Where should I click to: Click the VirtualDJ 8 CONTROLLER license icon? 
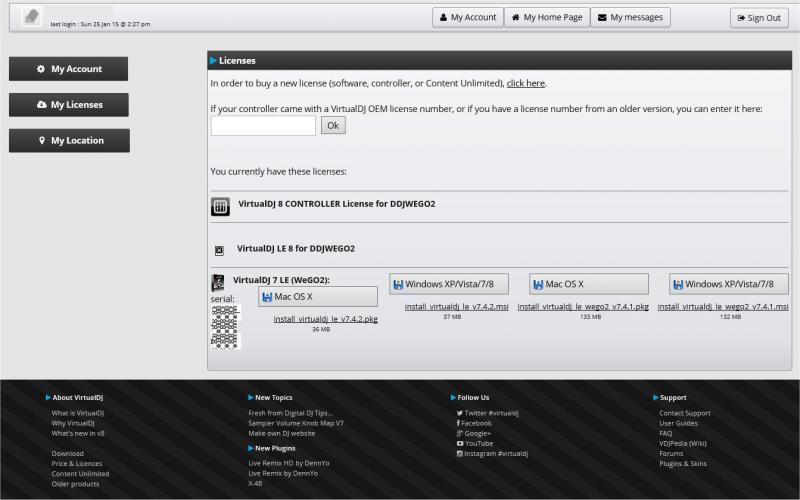tap(220, 206)
